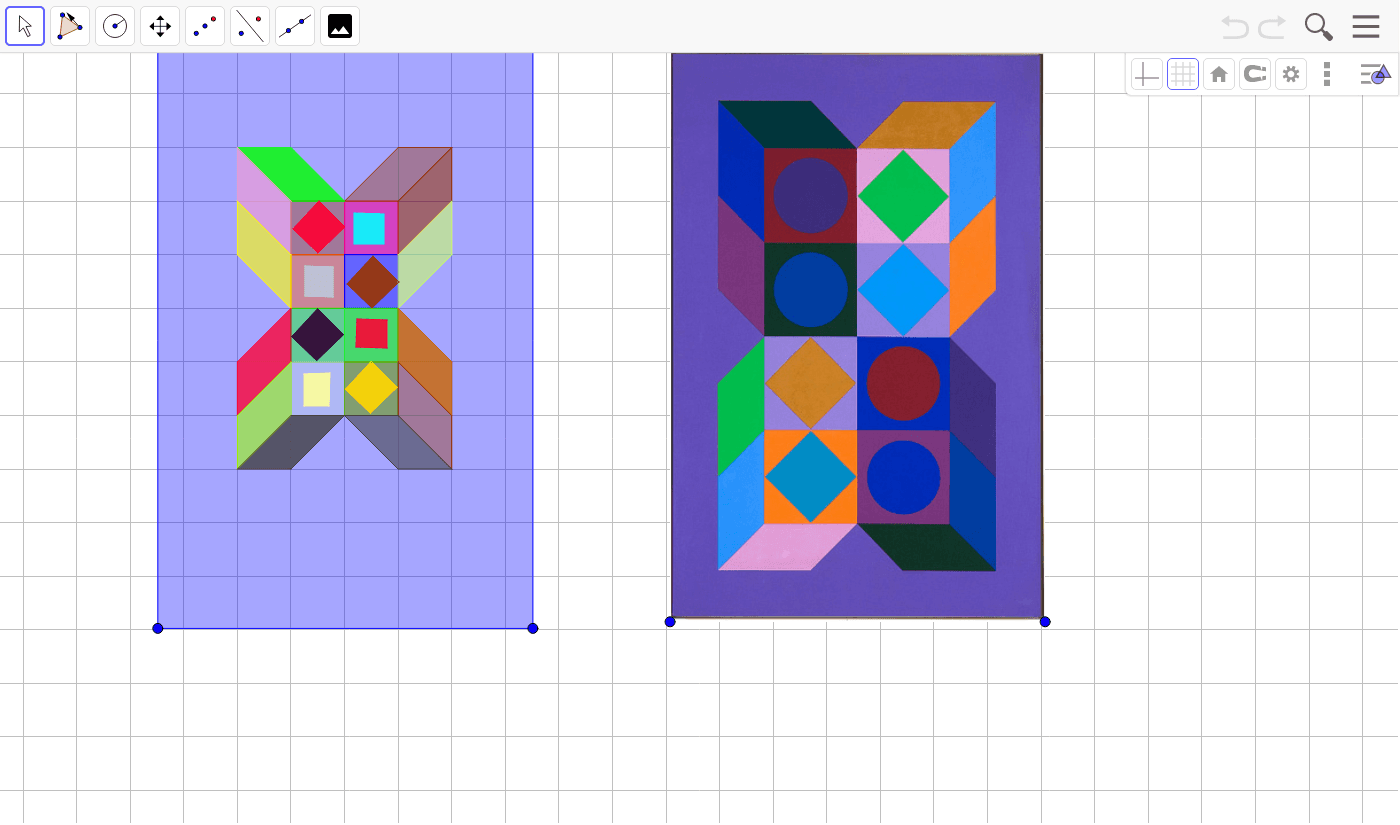Click the green diamond in the painting
The width and height of the screenshot is (1400, 825).
pyautogui.click(x=903, y=196)
